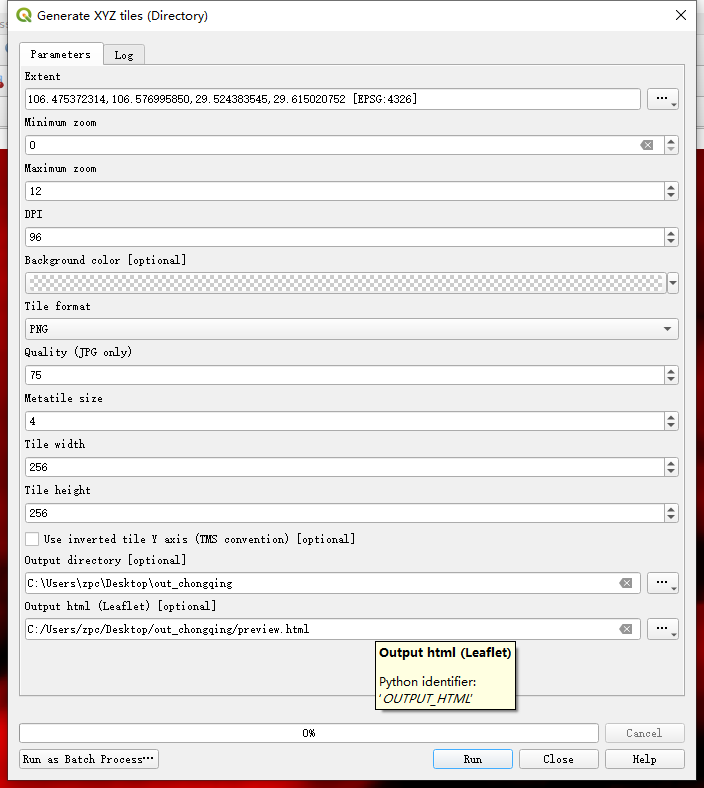Click the QGIS logo in title bar
This screenshot has height=788, width=704.
(24, 16)
